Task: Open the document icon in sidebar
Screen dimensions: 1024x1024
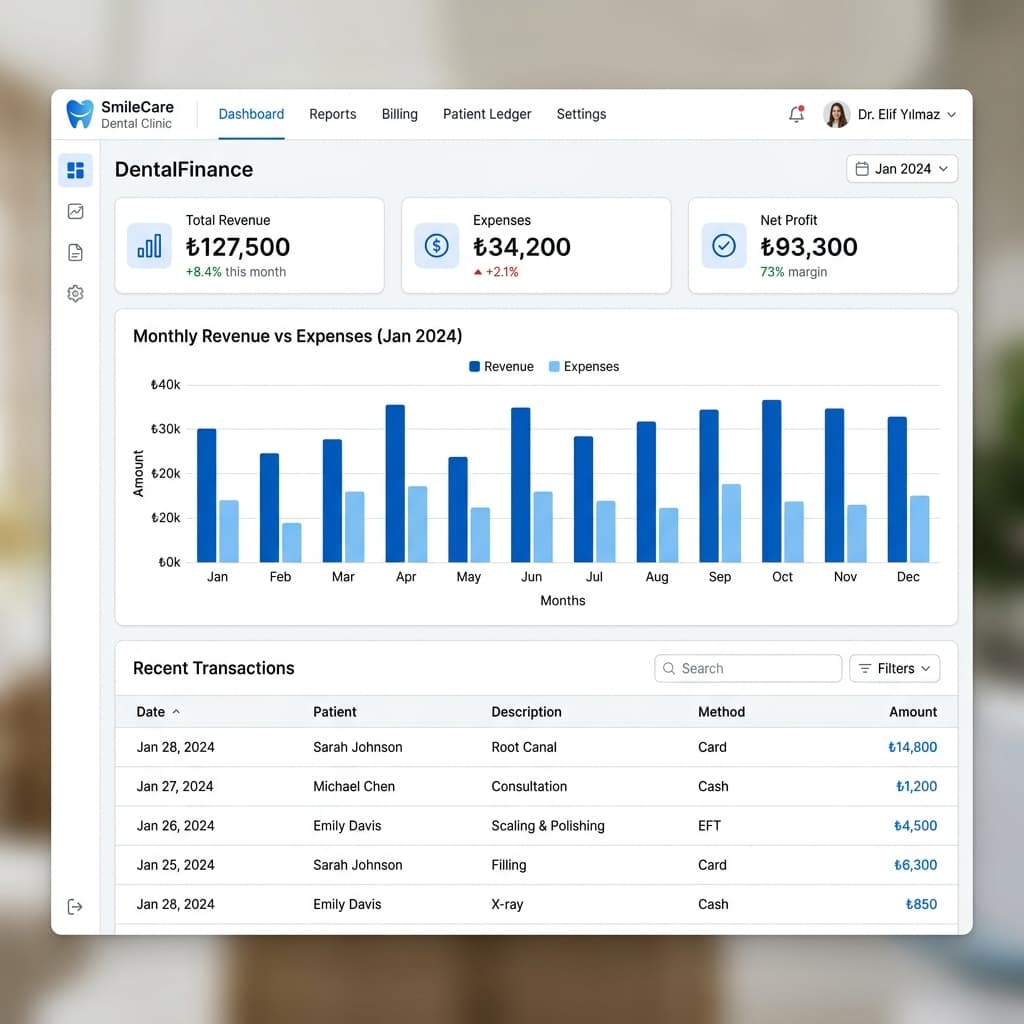Action: point(75,253)
